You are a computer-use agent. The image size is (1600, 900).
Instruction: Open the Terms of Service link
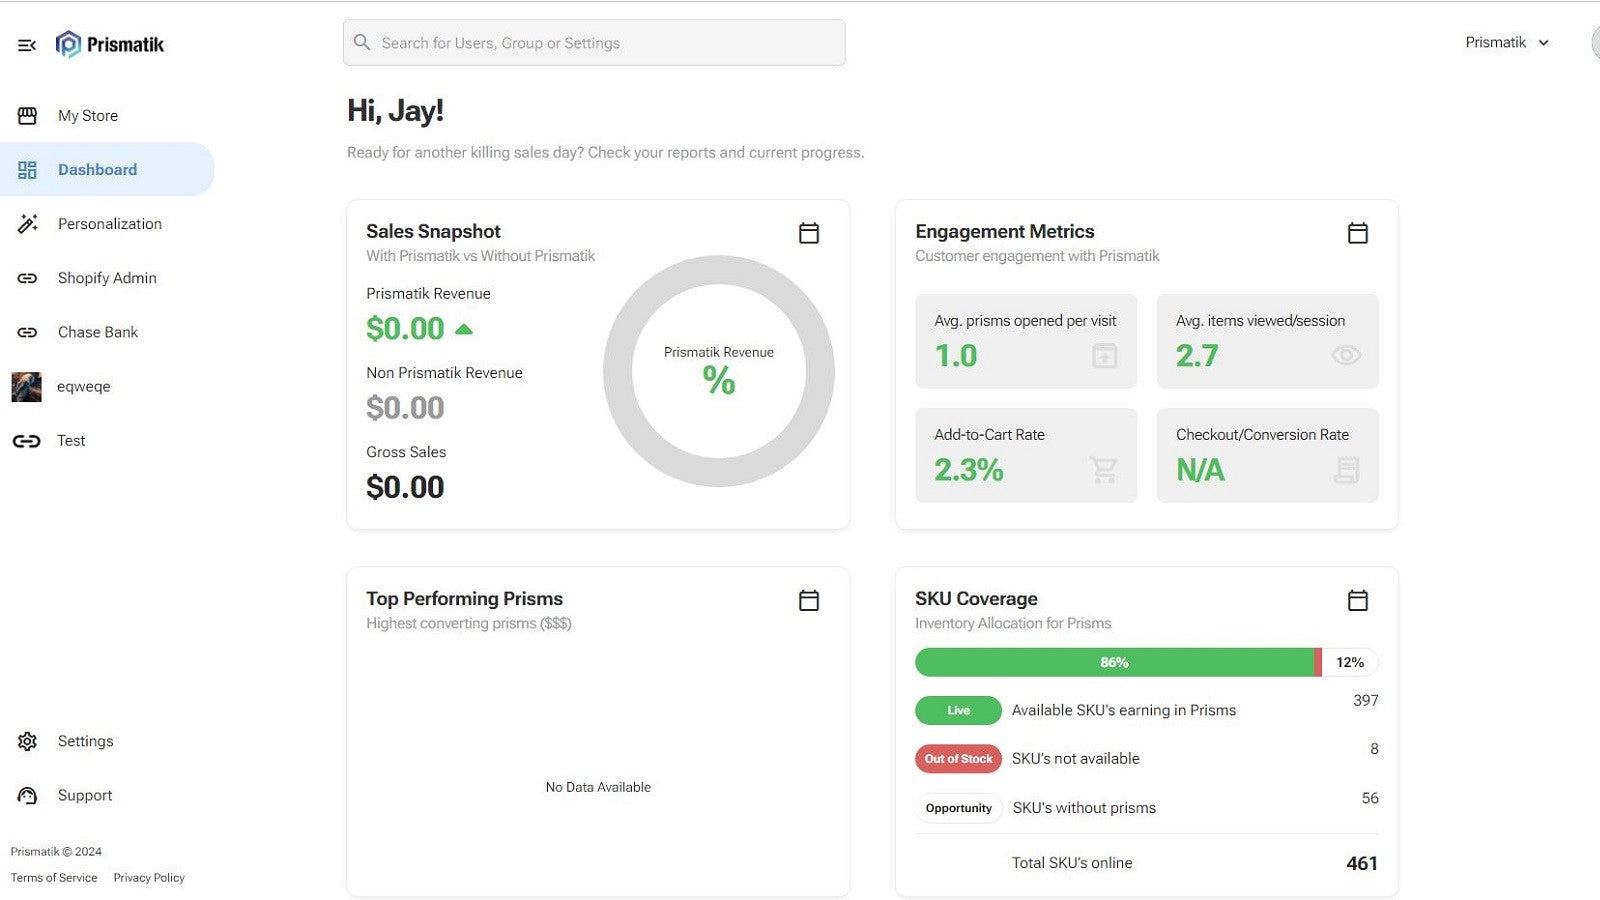[54, 878]
